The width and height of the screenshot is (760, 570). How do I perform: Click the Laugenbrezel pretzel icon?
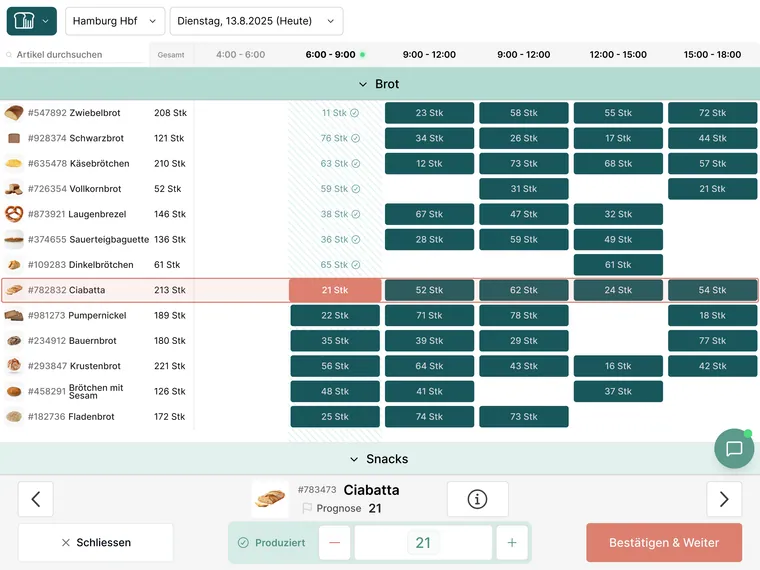(14, 214)
